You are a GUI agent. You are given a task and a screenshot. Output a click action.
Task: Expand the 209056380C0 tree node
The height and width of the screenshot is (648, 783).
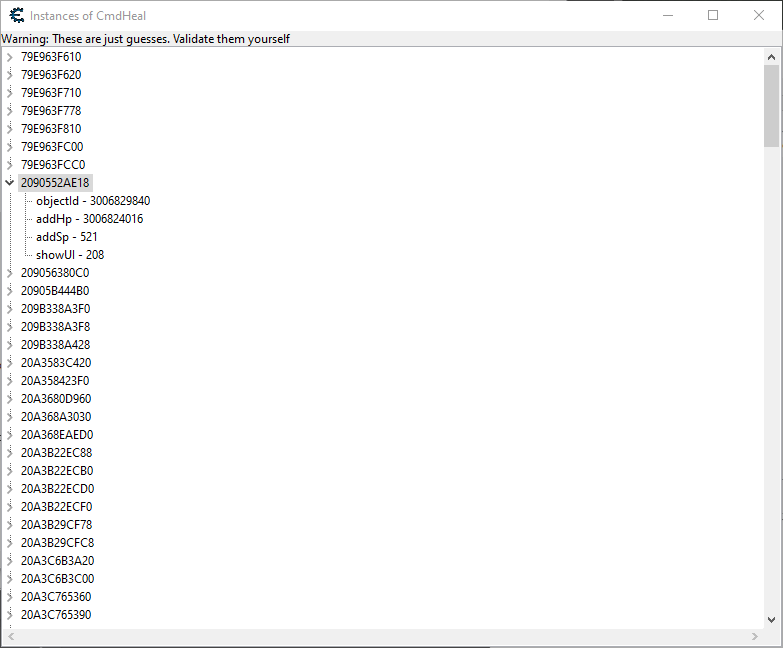10,273
